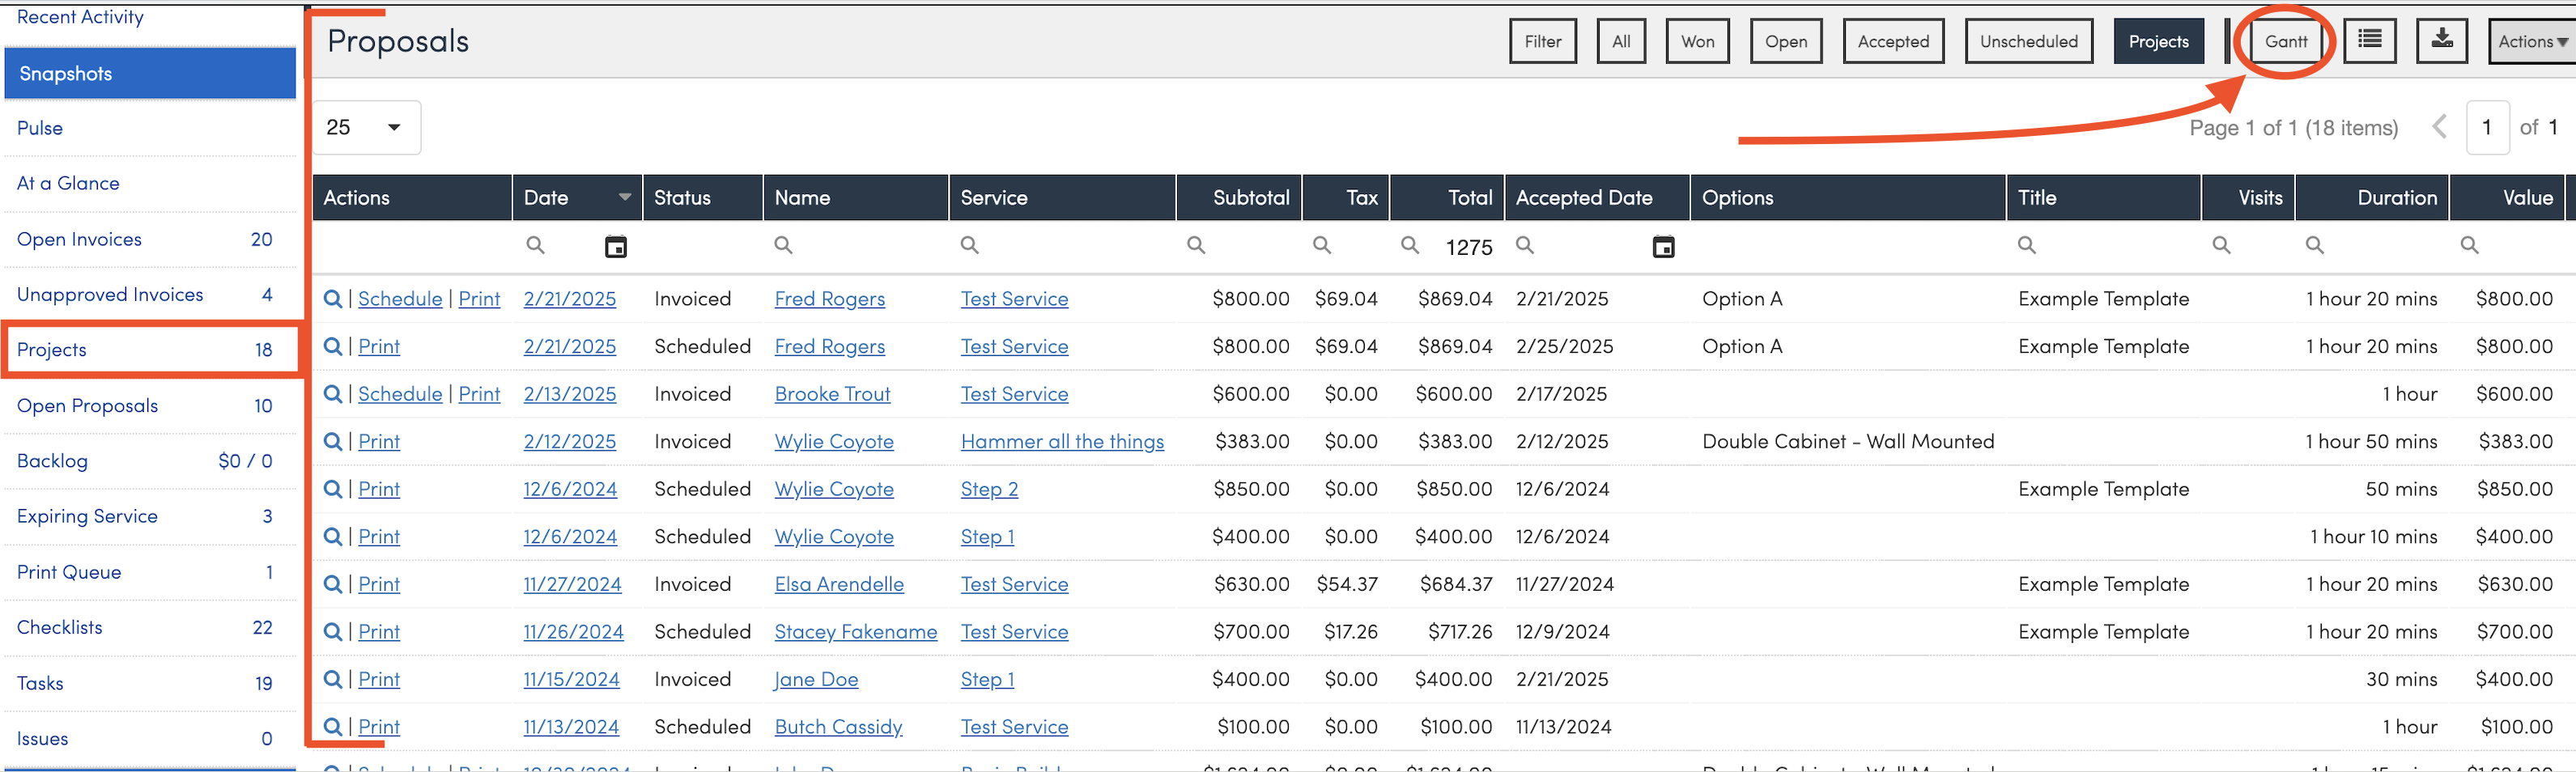Filter proposals by Won
This screenshot has width=2576, height=772.
pyautogui.click(x=1697, y=41)
